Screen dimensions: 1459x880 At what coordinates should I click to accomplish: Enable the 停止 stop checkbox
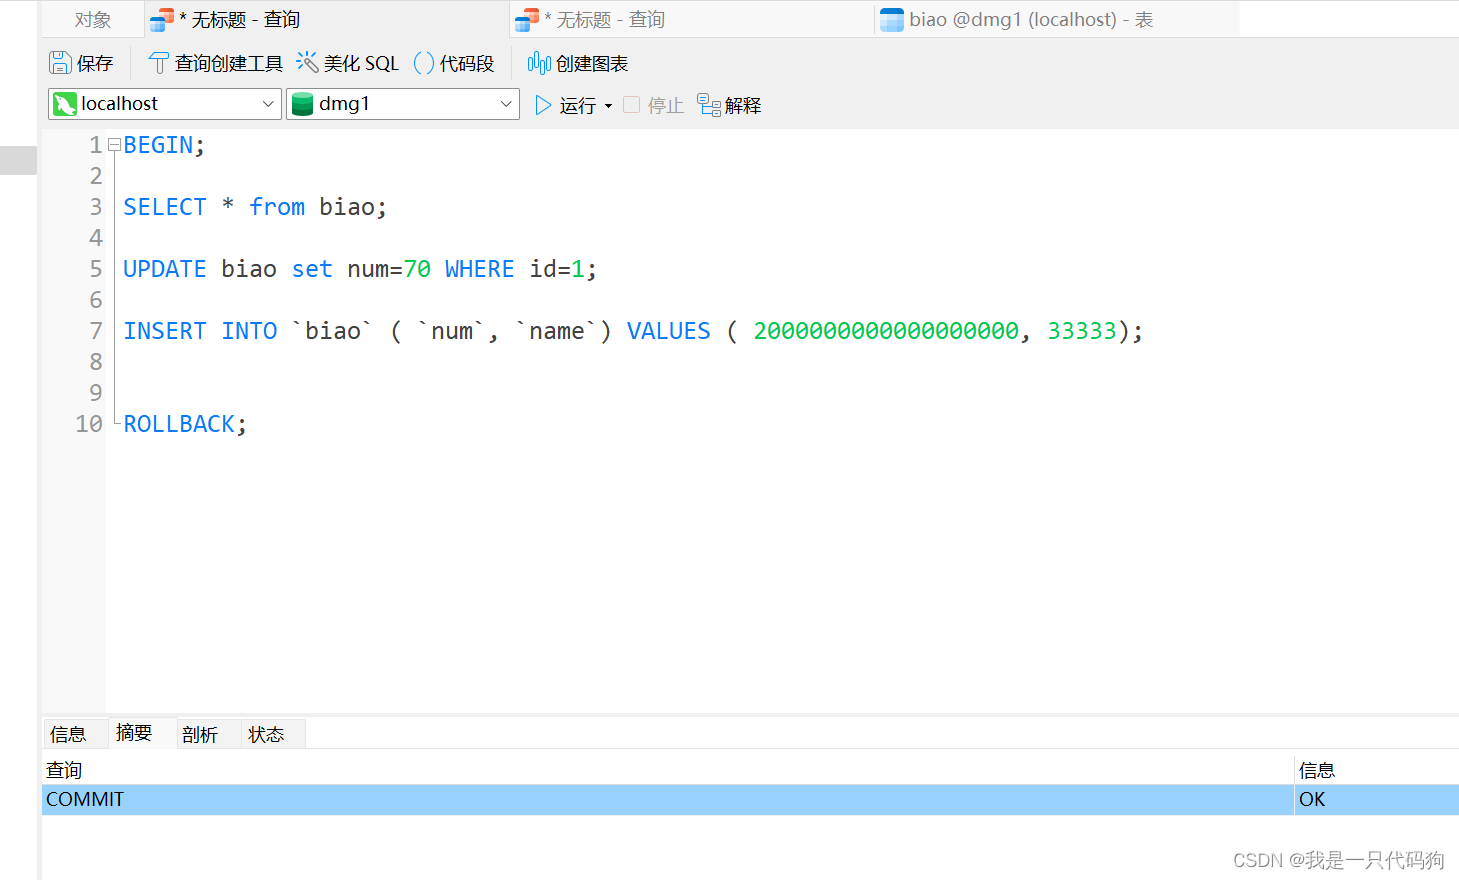(x=631, y=104)
